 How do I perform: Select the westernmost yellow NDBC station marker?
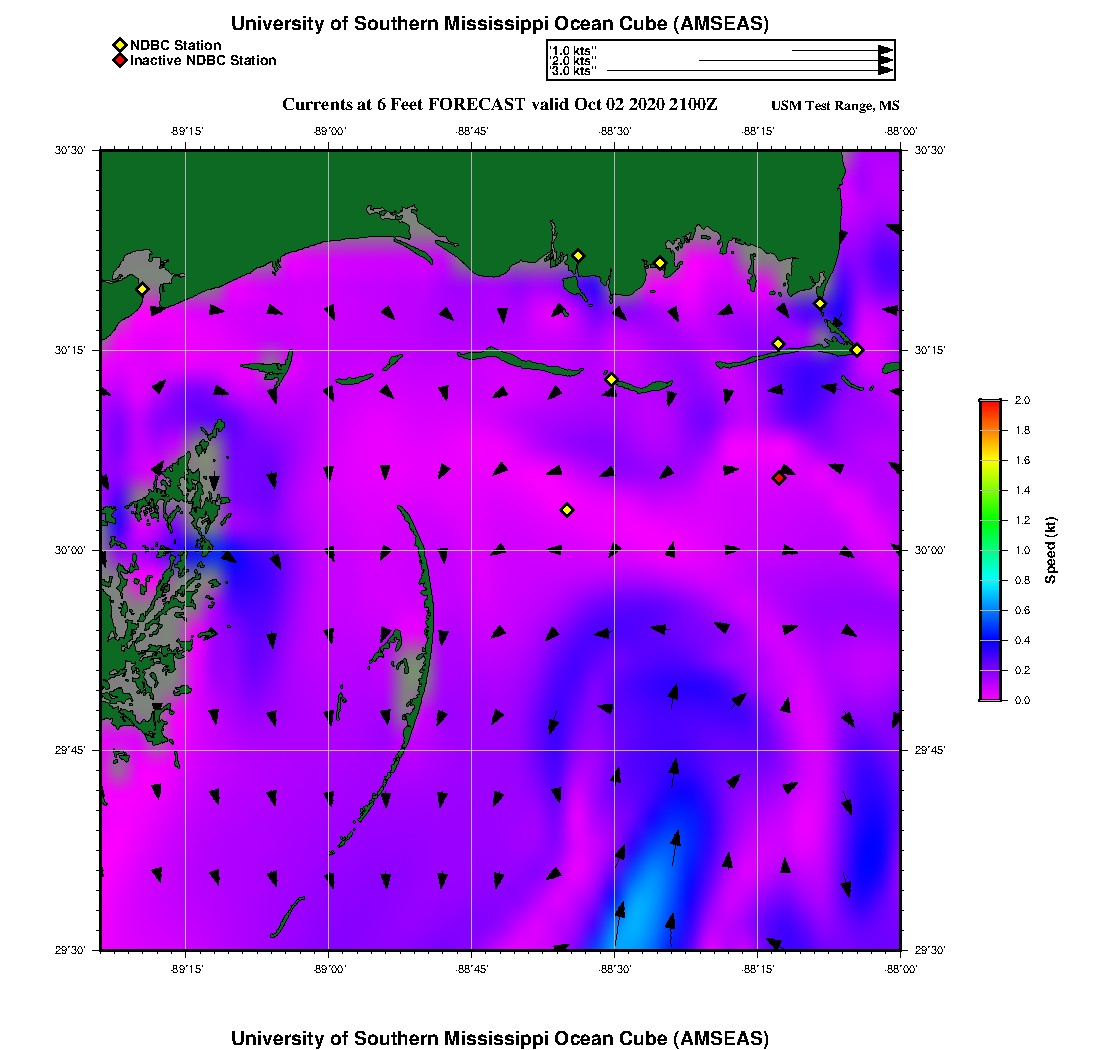[x=143, y=289]
